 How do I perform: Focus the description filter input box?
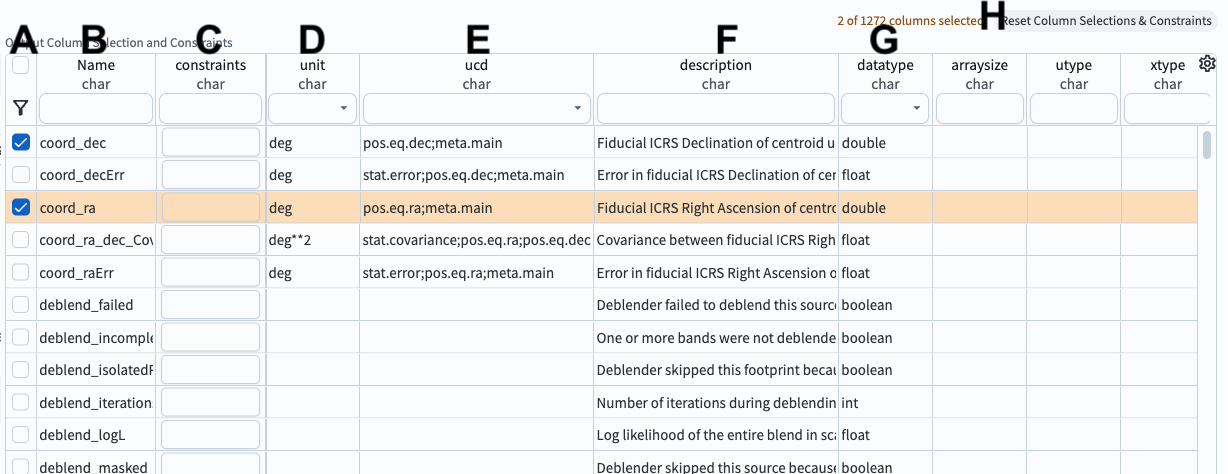[x=715, y=108]
